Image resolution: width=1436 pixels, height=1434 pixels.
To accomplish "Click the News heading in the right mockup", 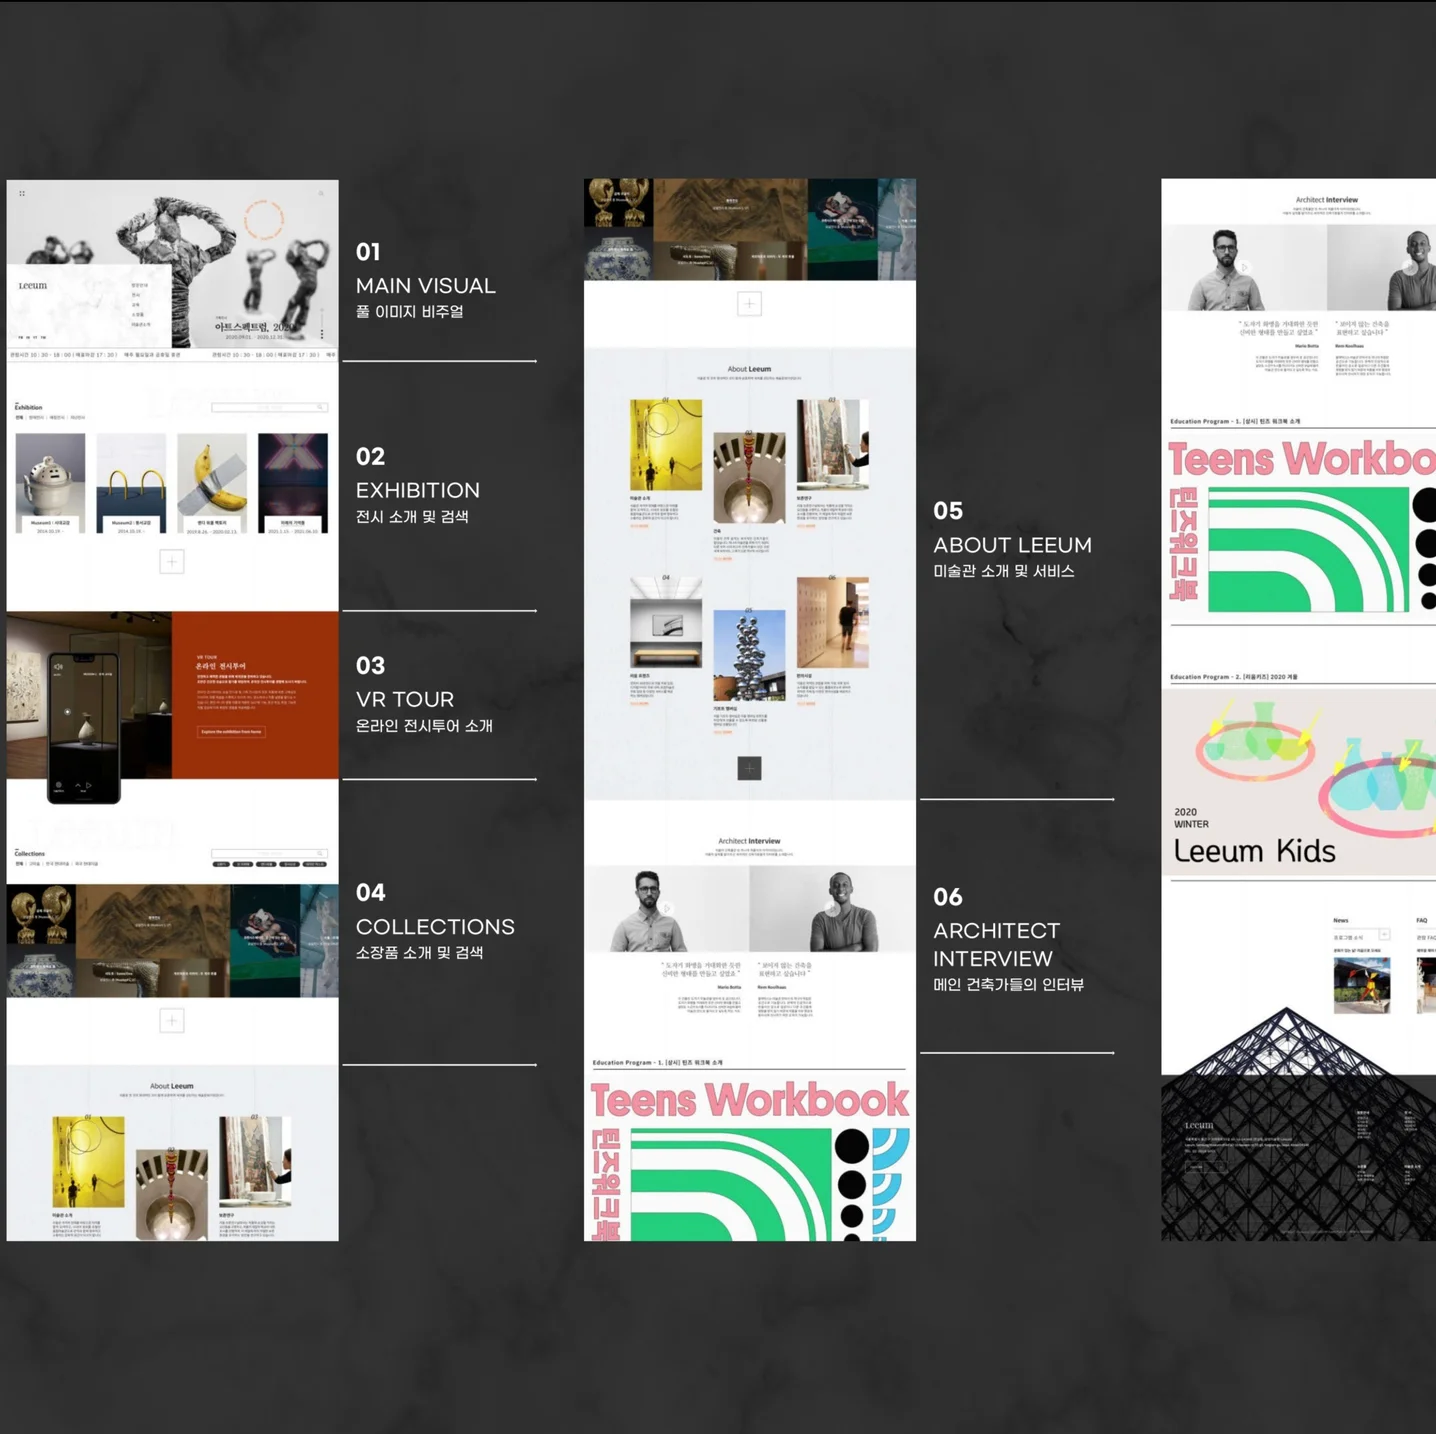I will (1340, 920).
